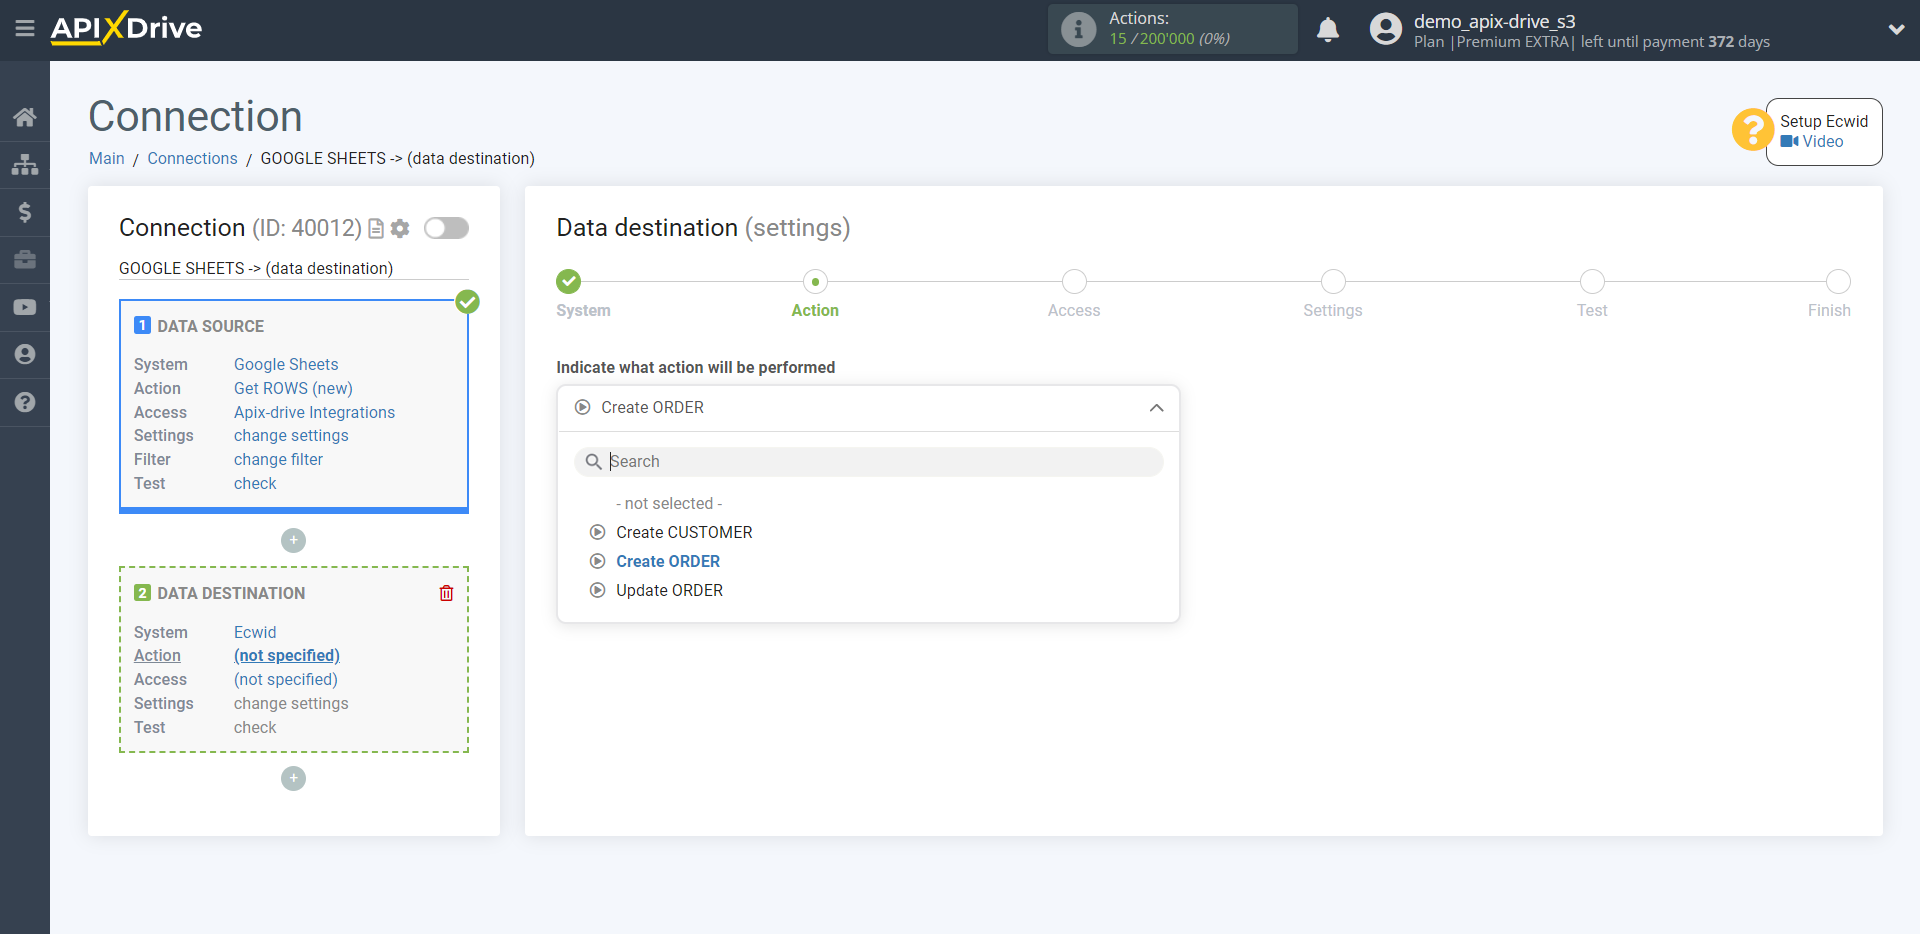Click the orange help question mark
This screenshot has width=1920, height=934.
(1752, 130)
